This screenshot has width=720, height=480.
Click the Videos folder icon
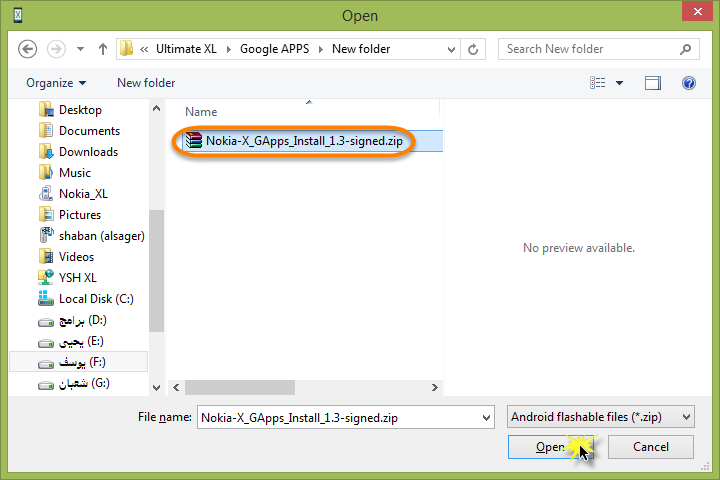tap(46, 257)
